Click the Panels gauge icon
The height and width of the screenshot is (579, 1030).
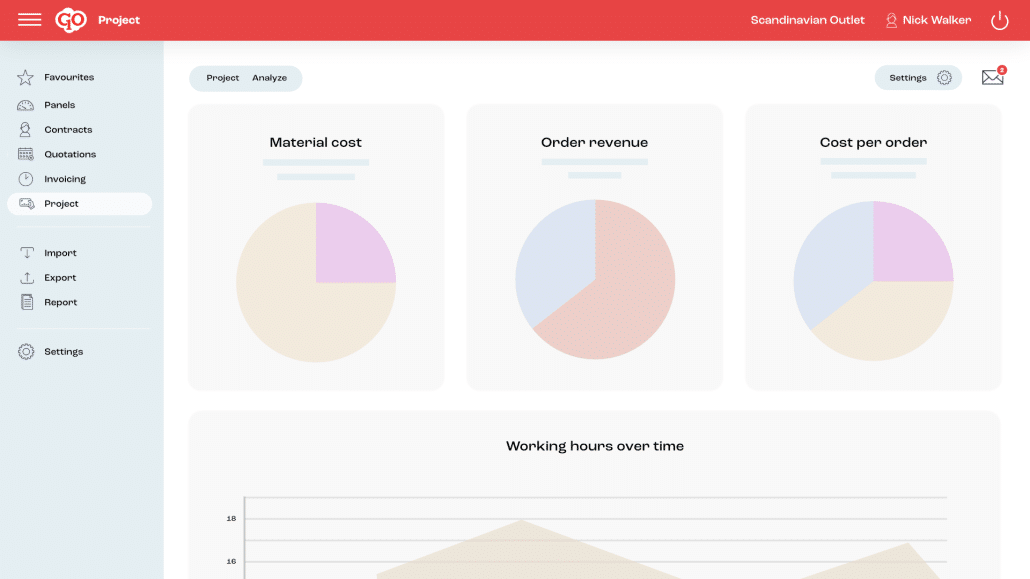pyautogui.click(x=26, y=105)
